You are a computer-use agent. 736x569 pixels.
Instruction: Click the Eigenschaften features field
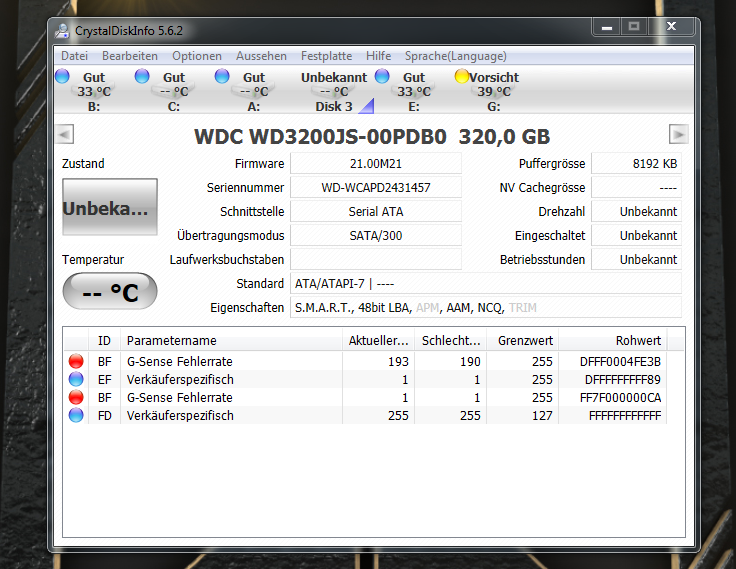(x=486, y=308)
